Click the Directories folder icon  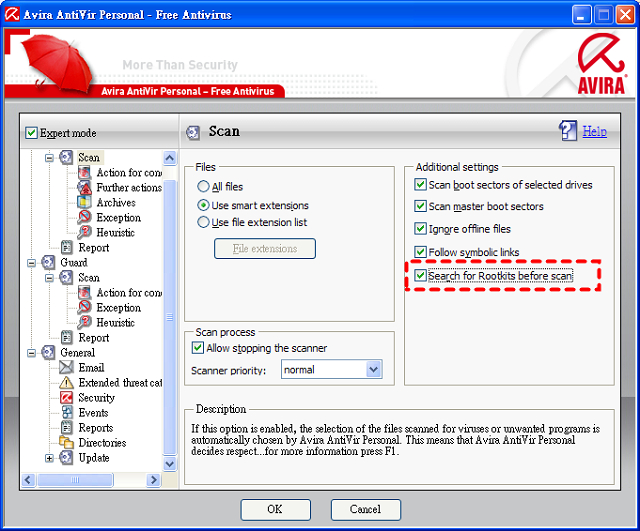(66, 442)
